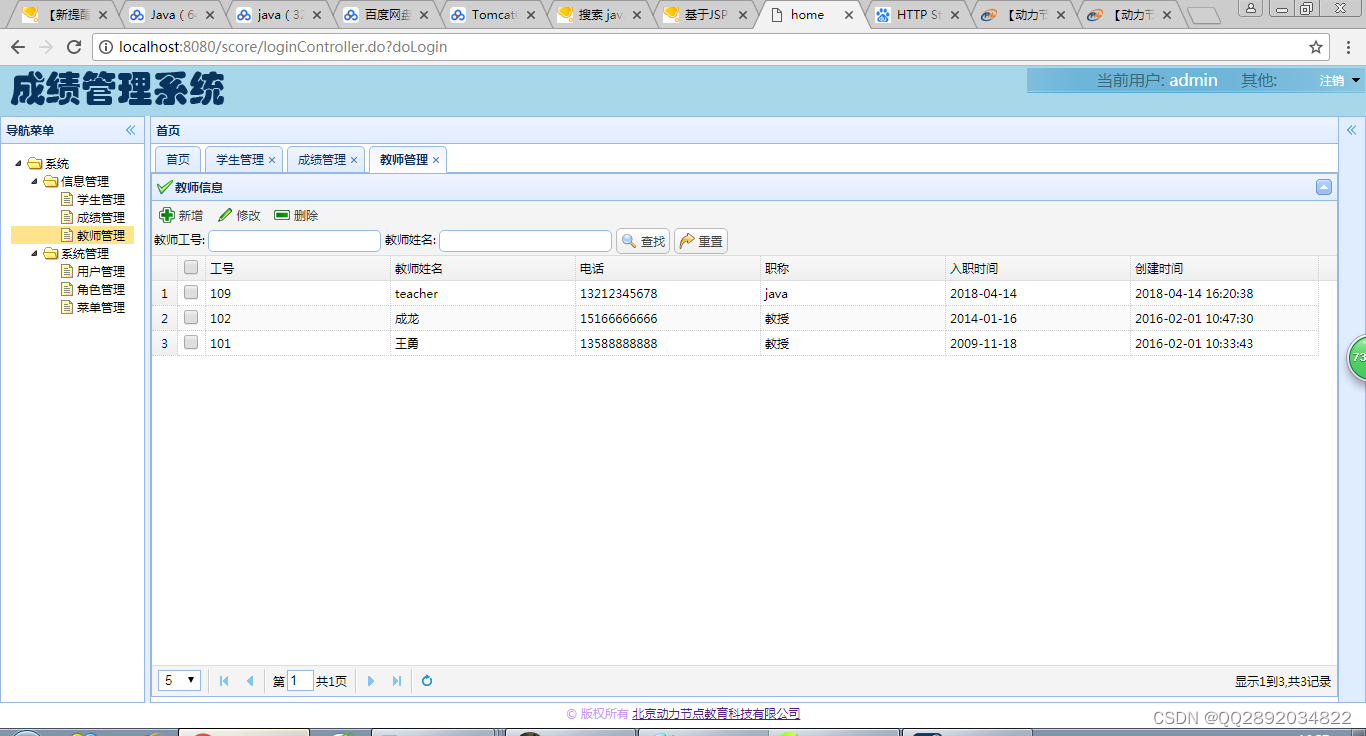Select 教师管理 in the navigation tree
The height and width of the screenshot is (736, 1366).
(101, 236)
